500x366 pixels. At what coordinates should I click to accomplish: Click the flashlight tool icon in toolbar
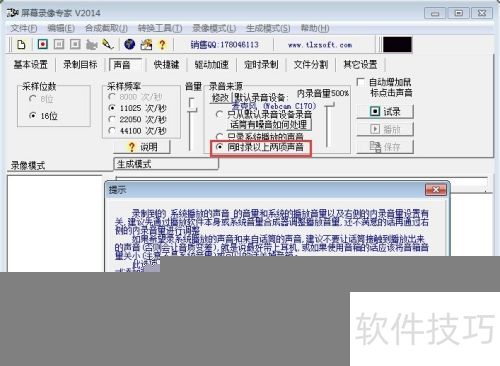tap(108, 44)
